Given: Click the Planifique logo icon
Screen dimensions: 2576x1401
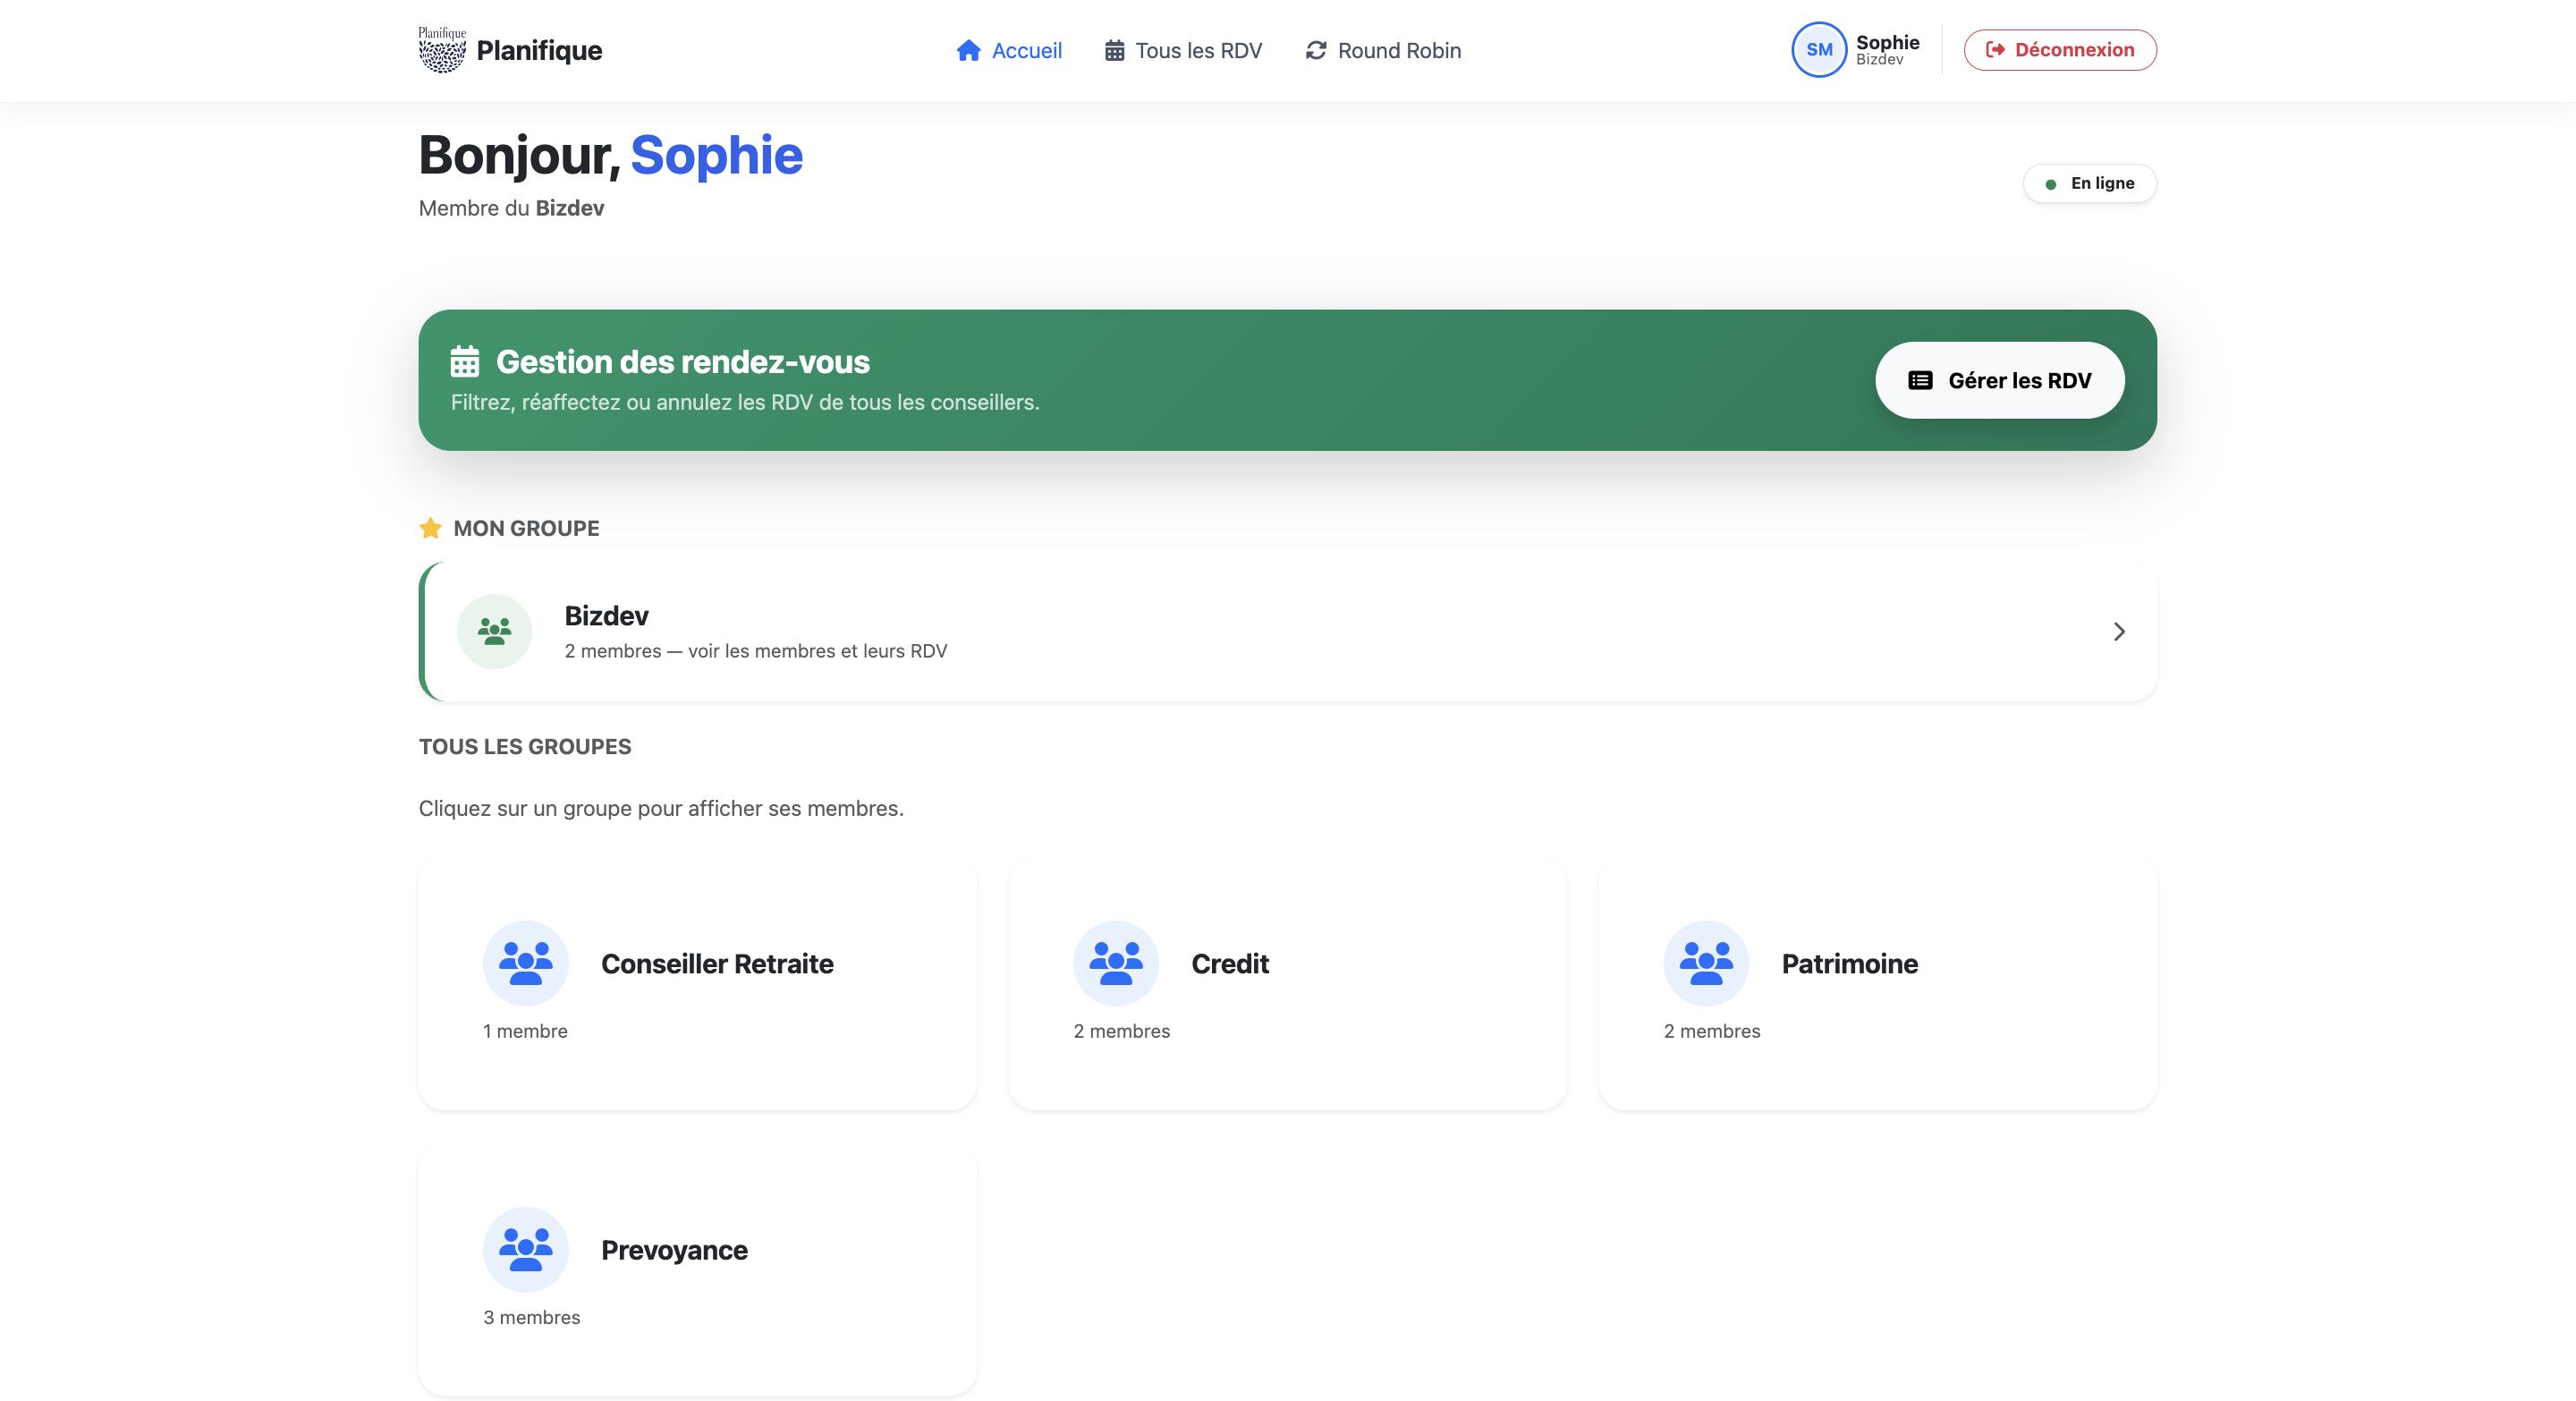Looking at the screenshot, I should click(x=442, y=50).
